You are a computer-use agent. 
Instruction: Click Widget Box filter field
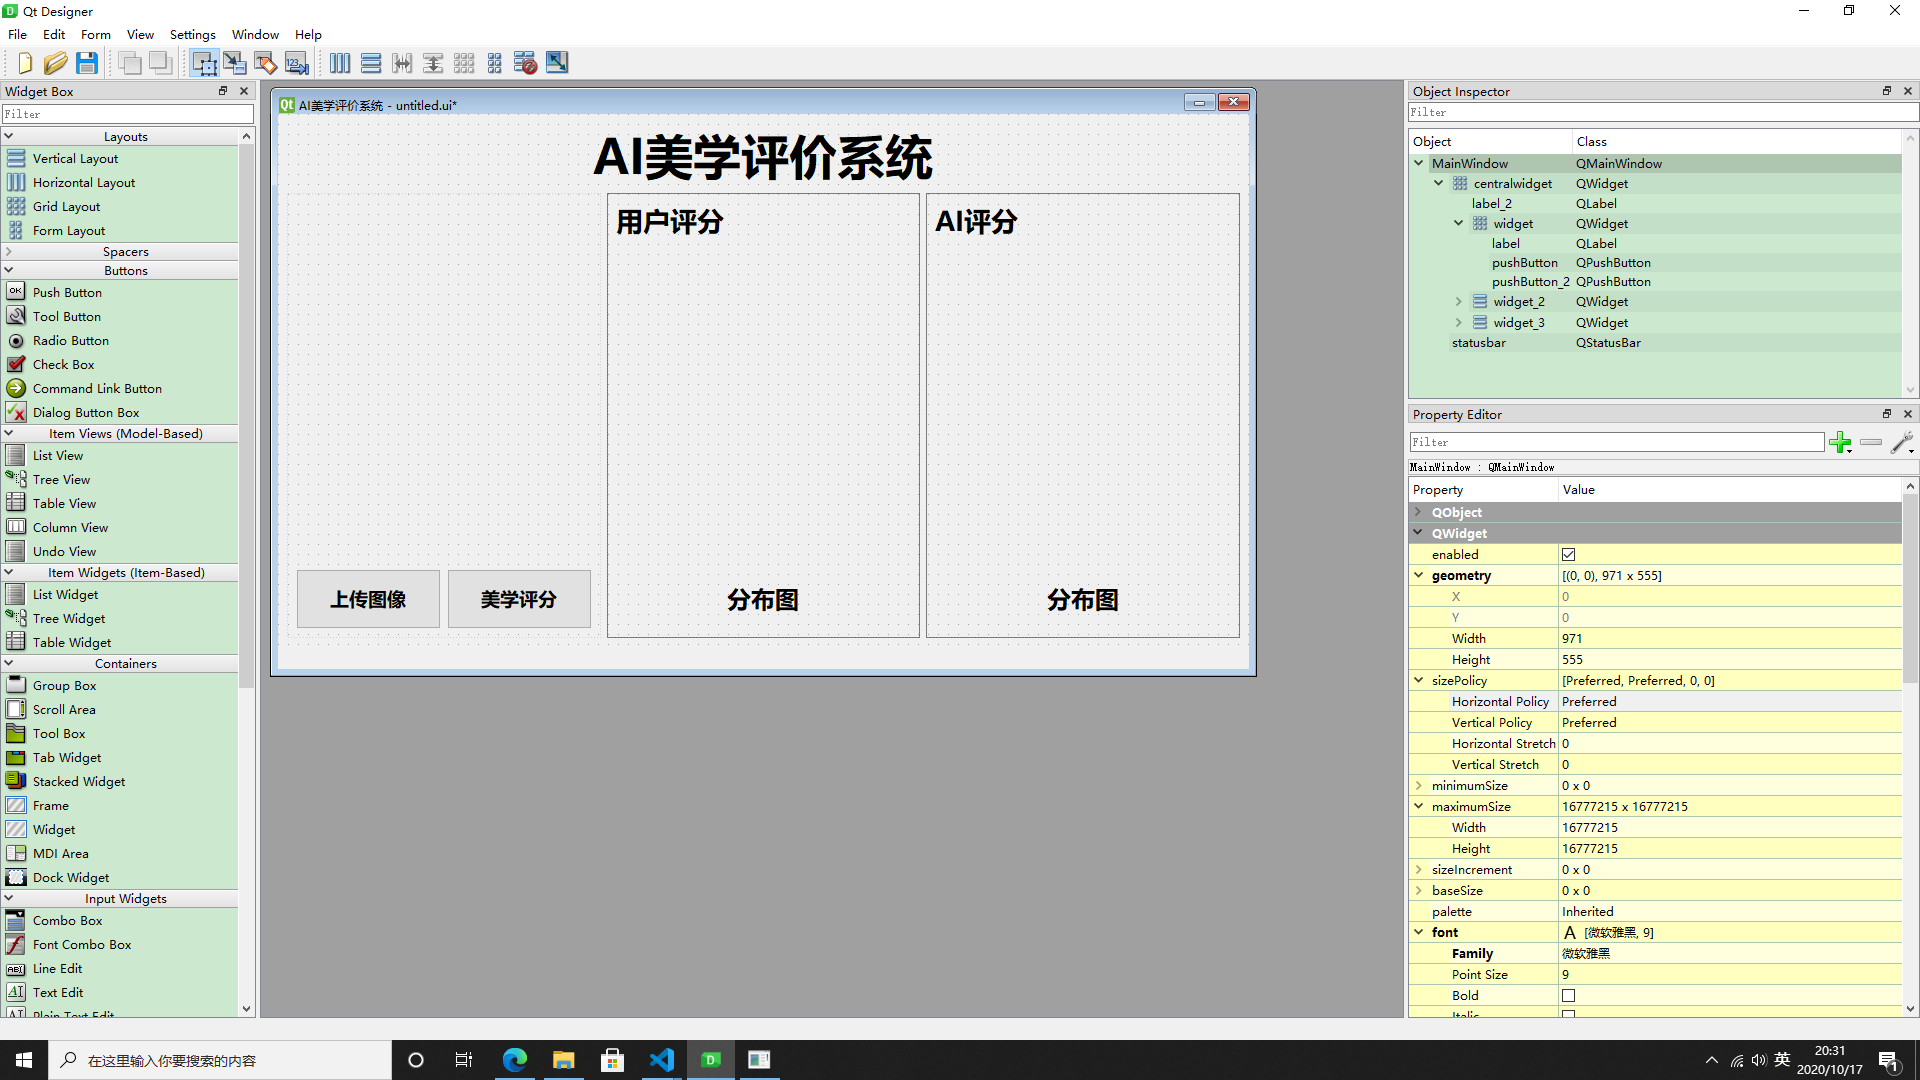128,114
